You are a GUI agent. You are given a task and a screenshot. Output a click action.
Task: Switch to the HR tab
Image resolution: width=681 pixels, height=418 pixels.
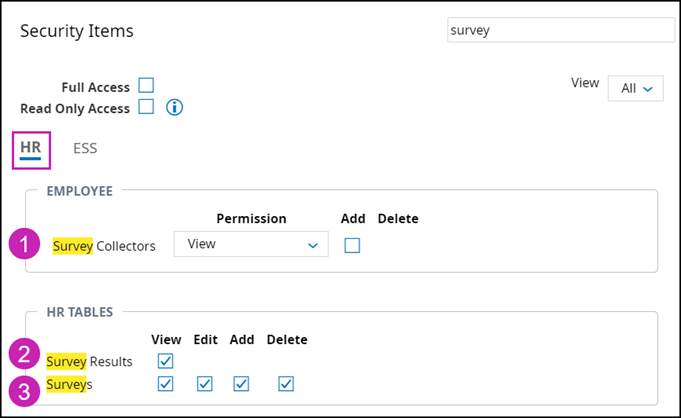31,148
